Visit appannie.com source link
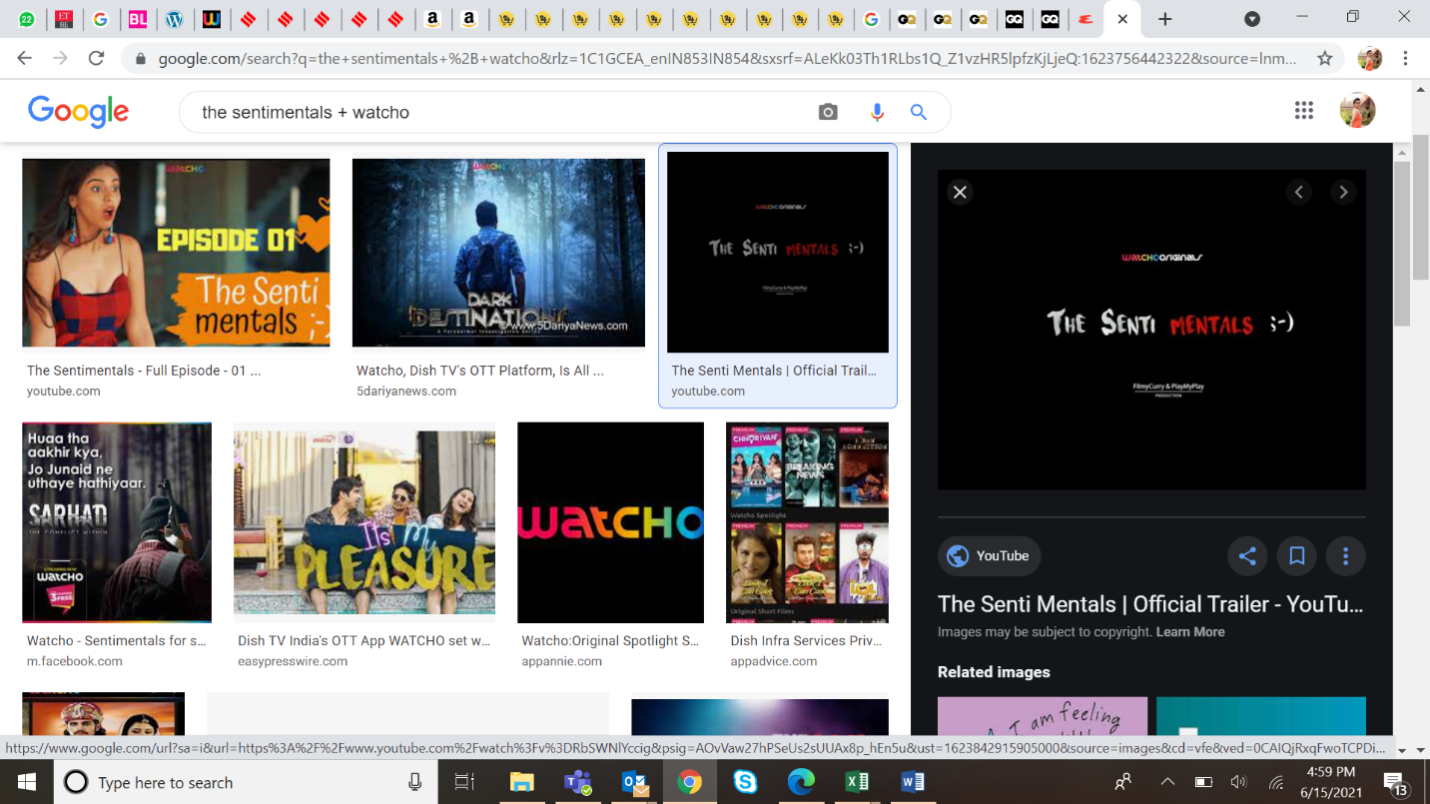This screenshot has width=1430, height=804. (562, 661)
